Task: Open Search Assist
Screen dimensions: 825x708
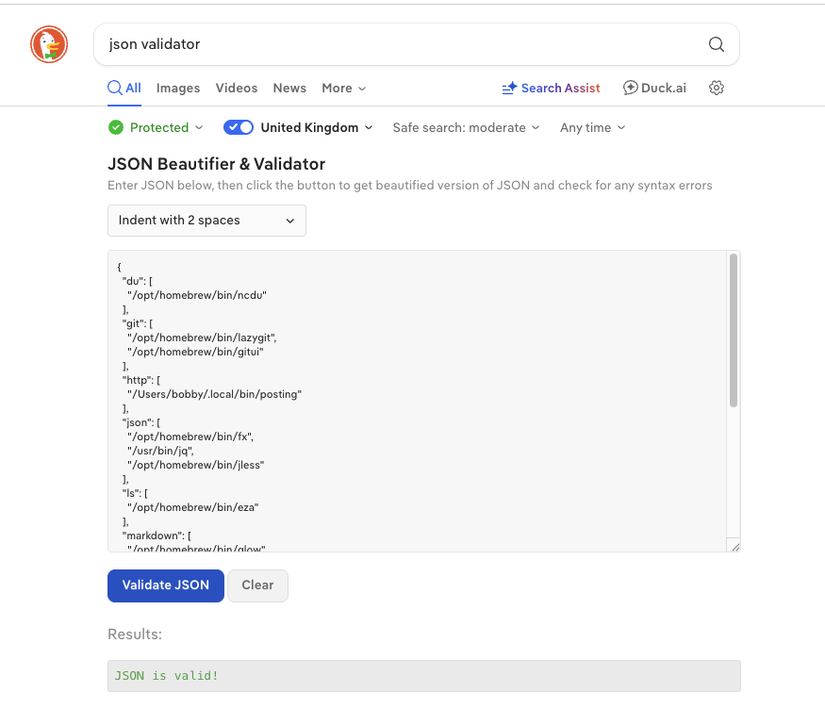Action: (550, 88)
